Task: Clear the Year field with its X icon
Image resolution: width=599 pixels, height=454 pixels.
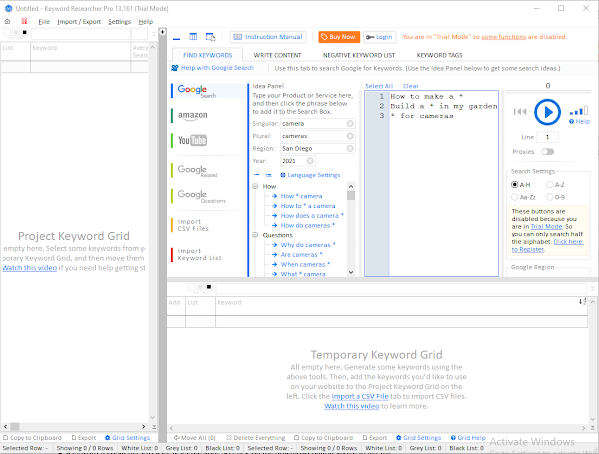Action: (x=310, y=161)
